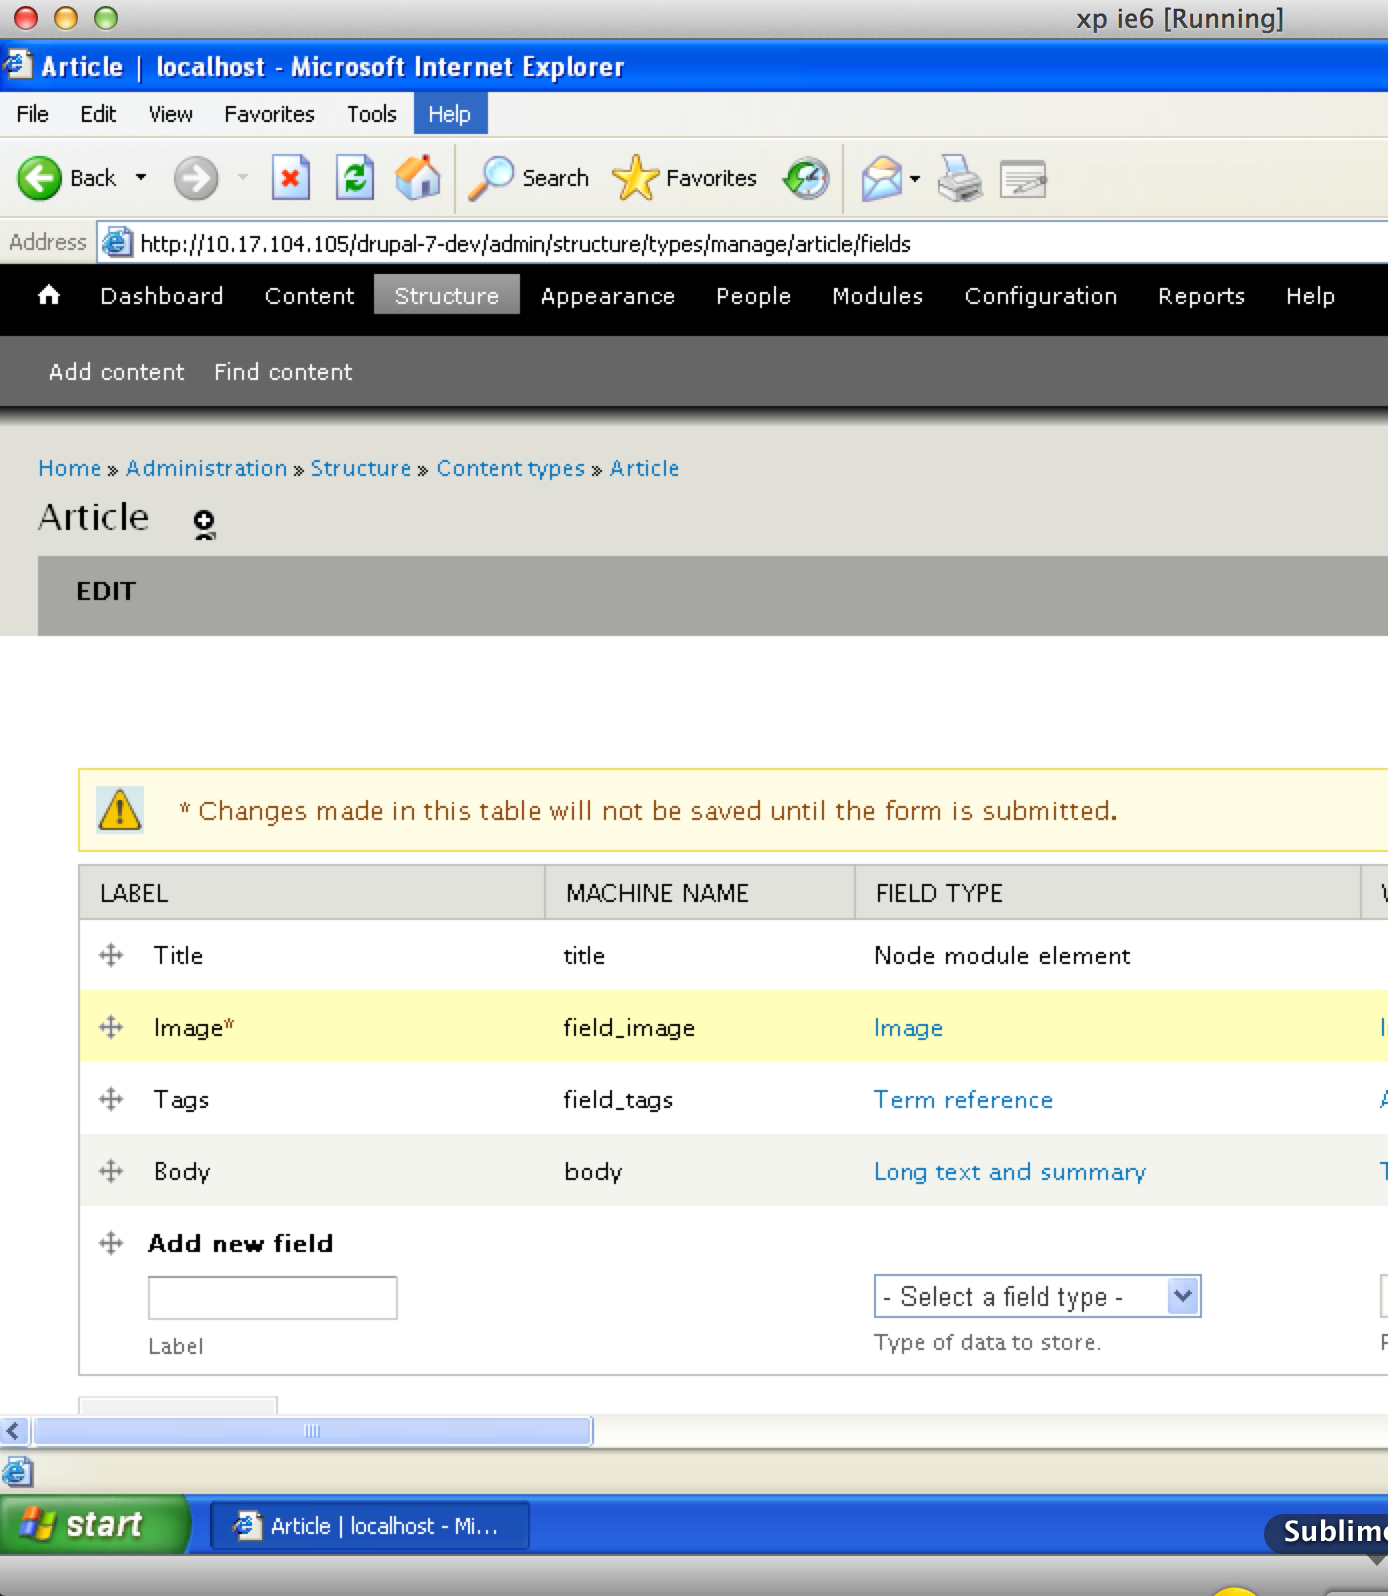
Task: Click the Edit page toolbar icon
Action: click(x=1023, y=180)
